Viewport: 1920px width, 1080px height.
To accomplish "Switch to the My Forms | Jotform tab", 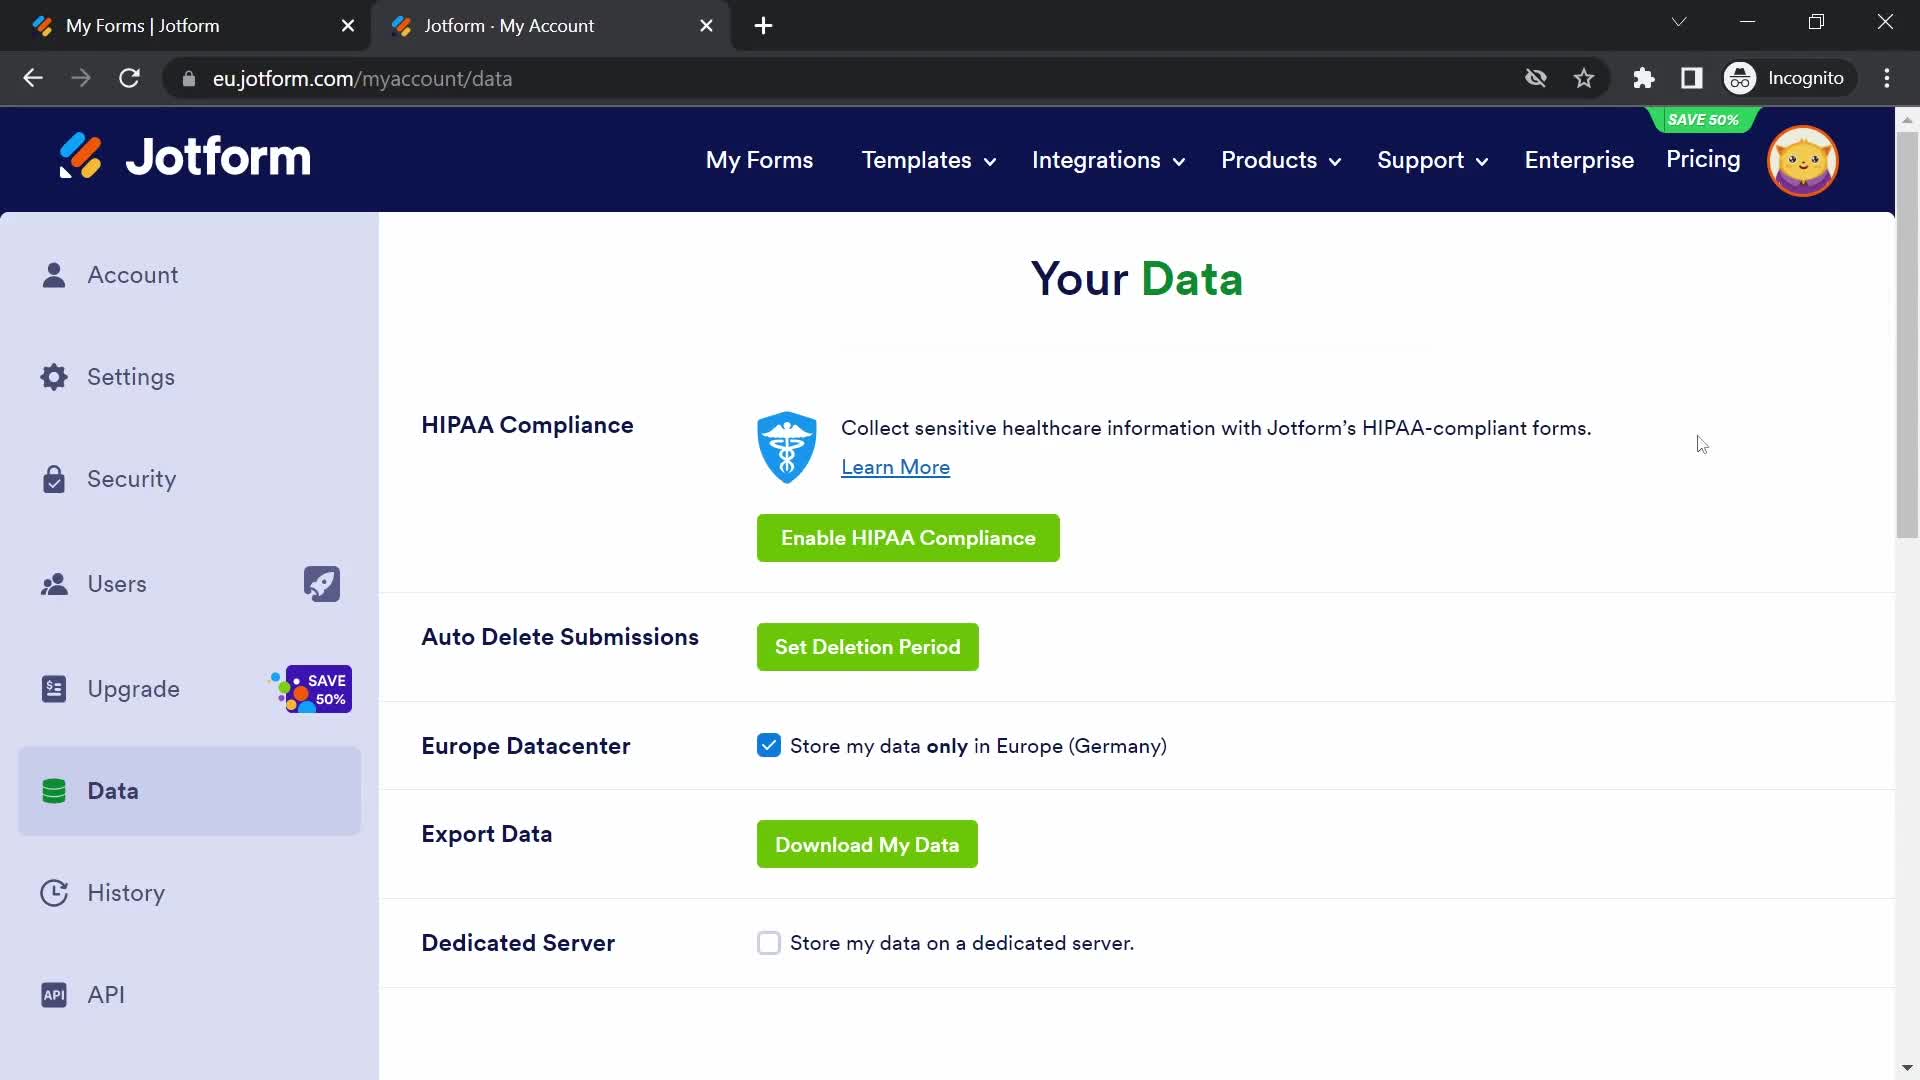I will pyautogui.click(x=185, y=26).
